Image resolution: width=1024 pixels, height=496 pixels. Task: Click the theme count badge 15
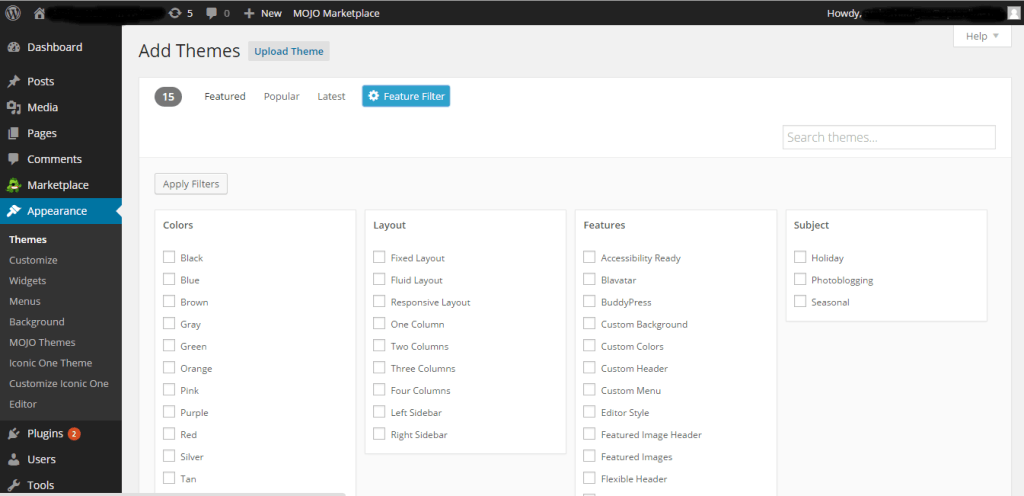(x=168, y=97)
